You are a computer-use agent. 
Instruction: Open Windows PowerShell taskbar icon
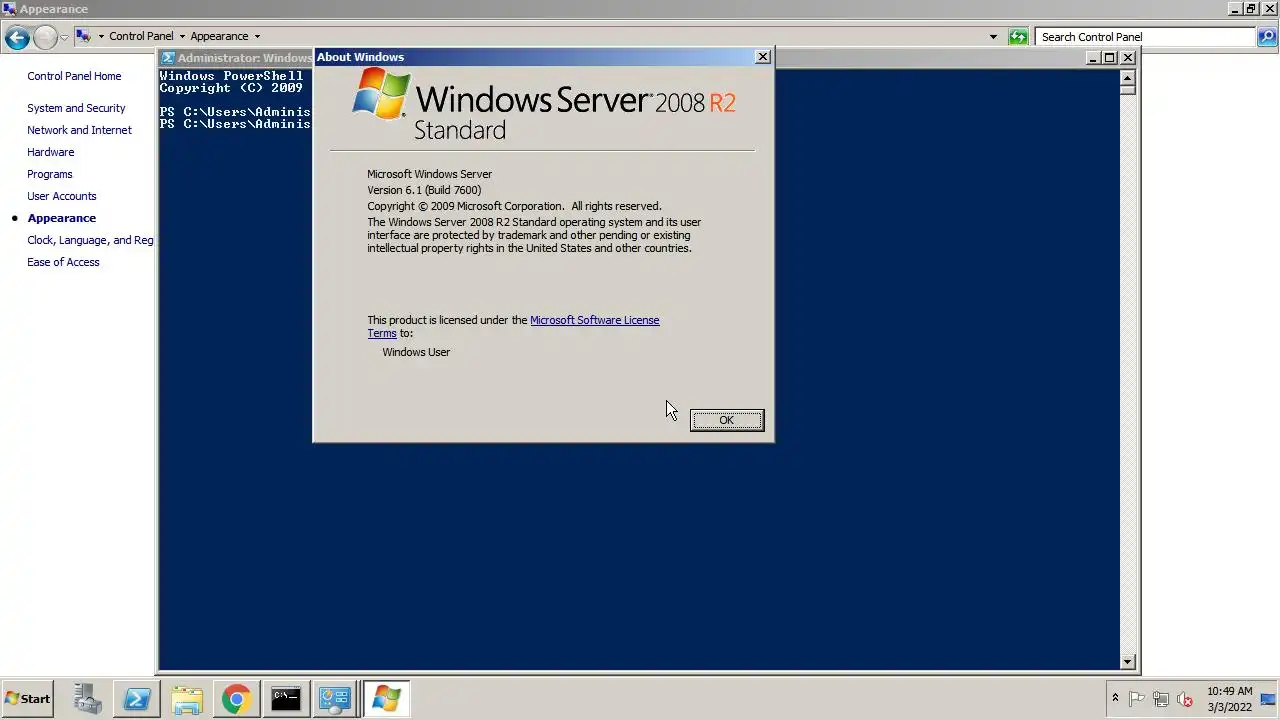pyautogui.click(x=137, y=699)
